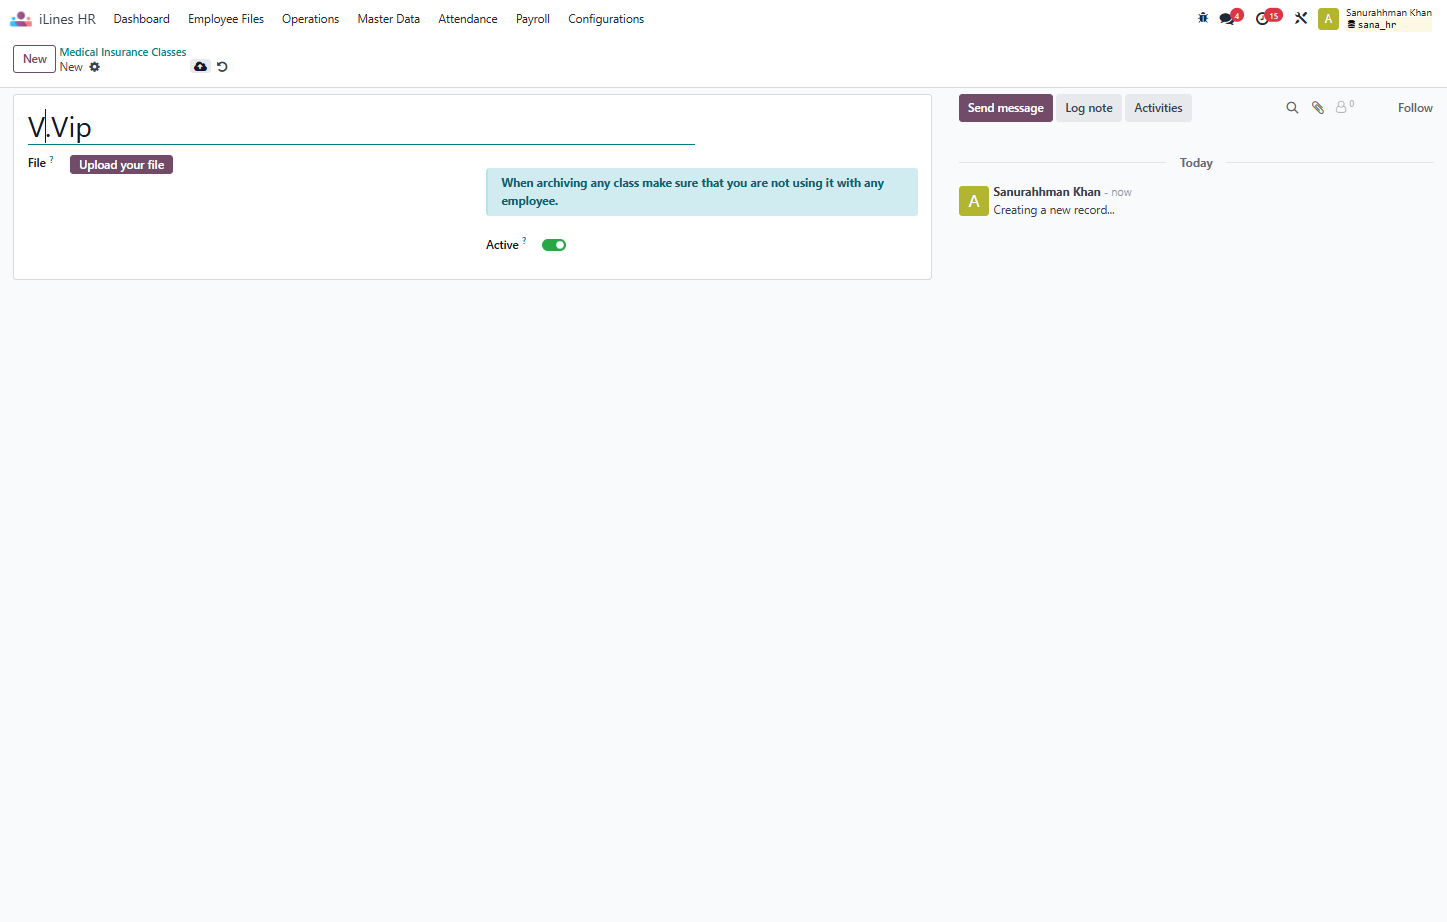Save the record with the cloud icon
The height and width of the screenshot is (922, 1447).
pos(200,67)
